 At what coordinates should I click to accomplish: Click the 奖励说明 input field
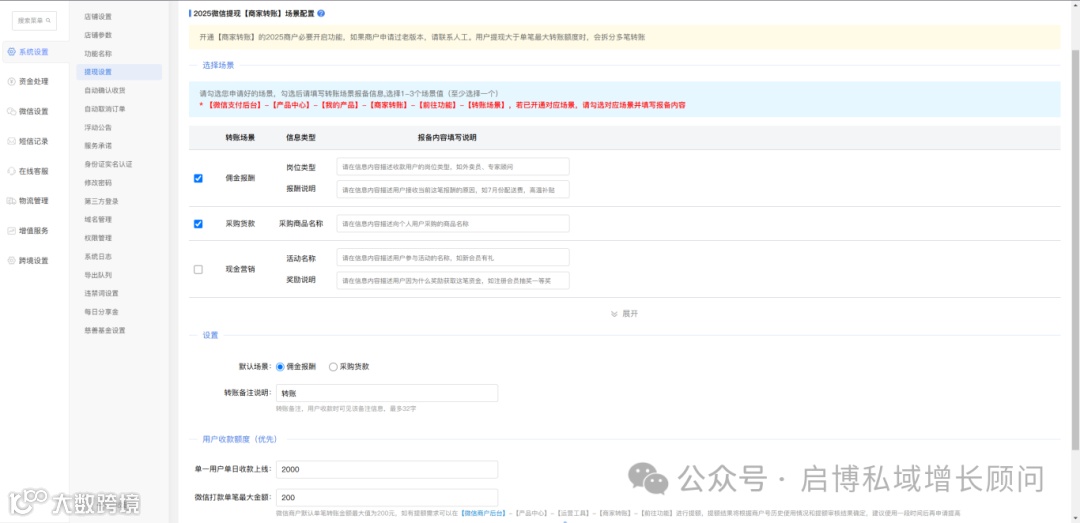tap(453, 280)
